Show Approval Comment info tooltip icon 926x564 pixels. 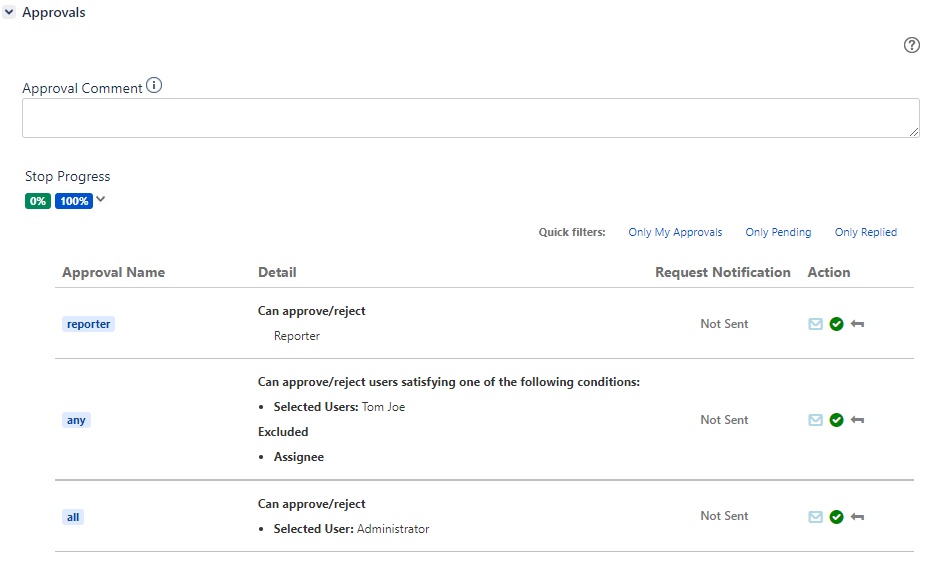tap(154, 86)
